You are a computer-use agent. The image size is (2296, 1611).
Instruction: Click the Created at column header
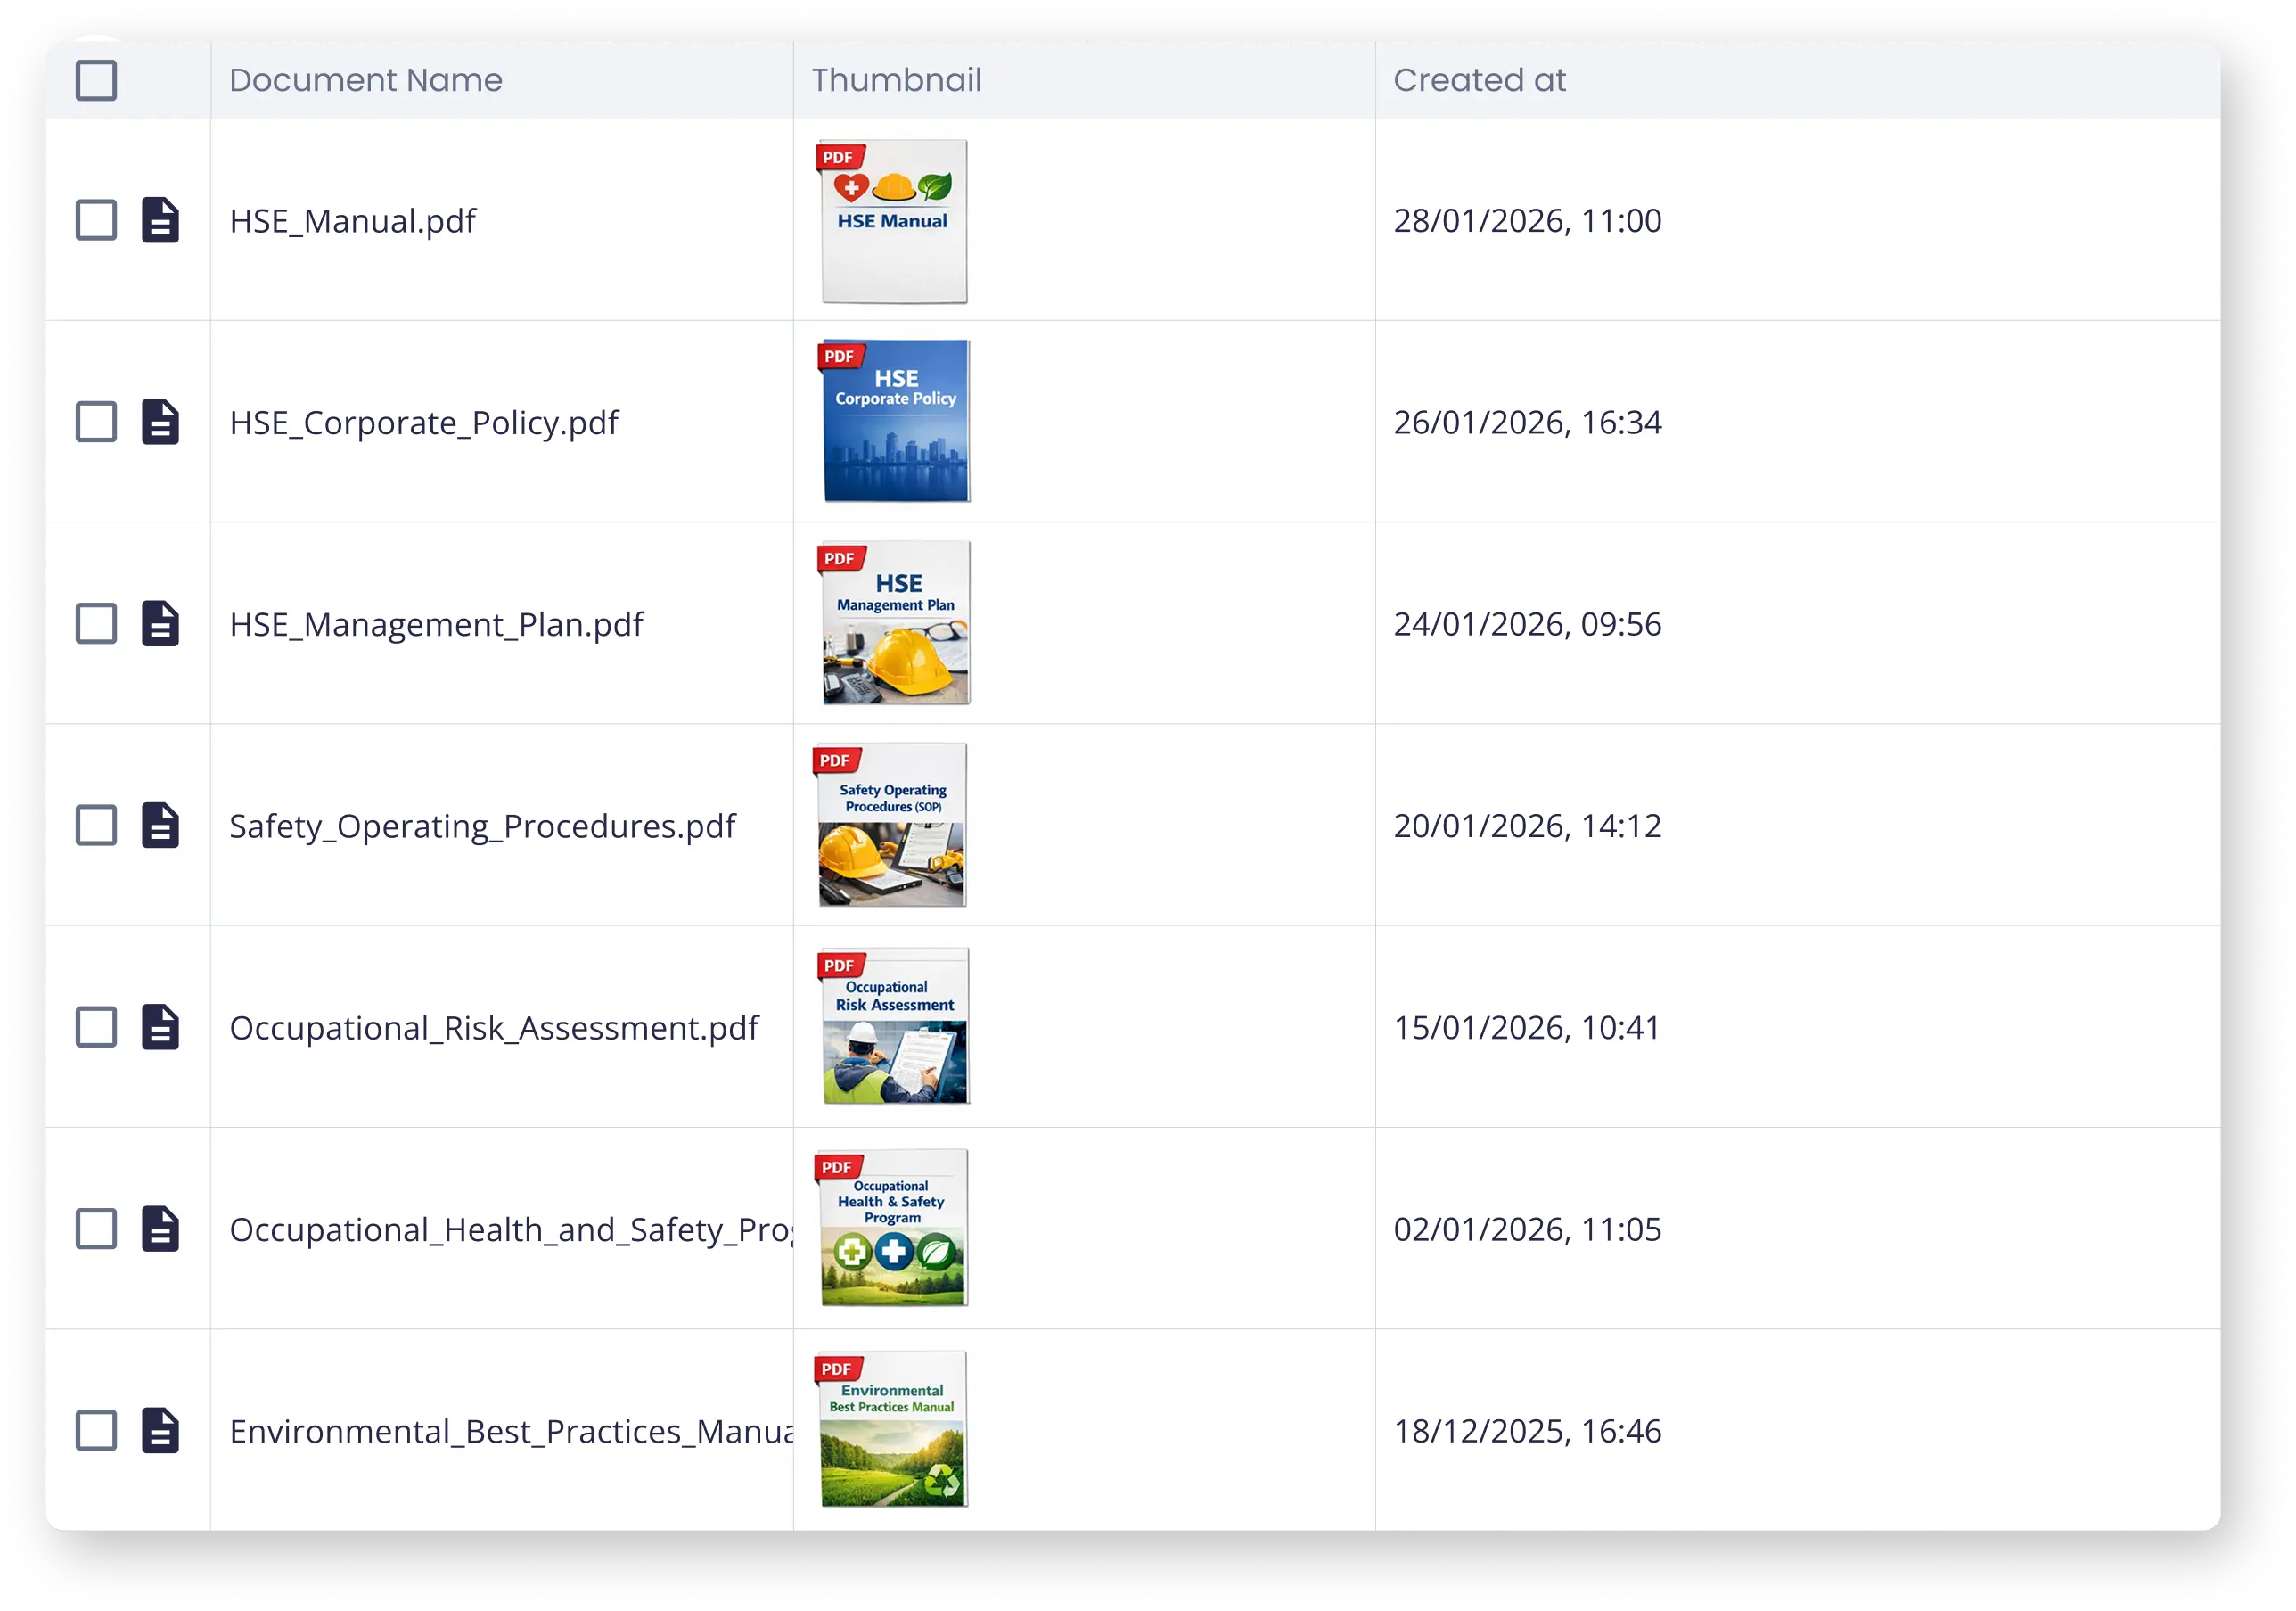click(x=1479, y=80)
